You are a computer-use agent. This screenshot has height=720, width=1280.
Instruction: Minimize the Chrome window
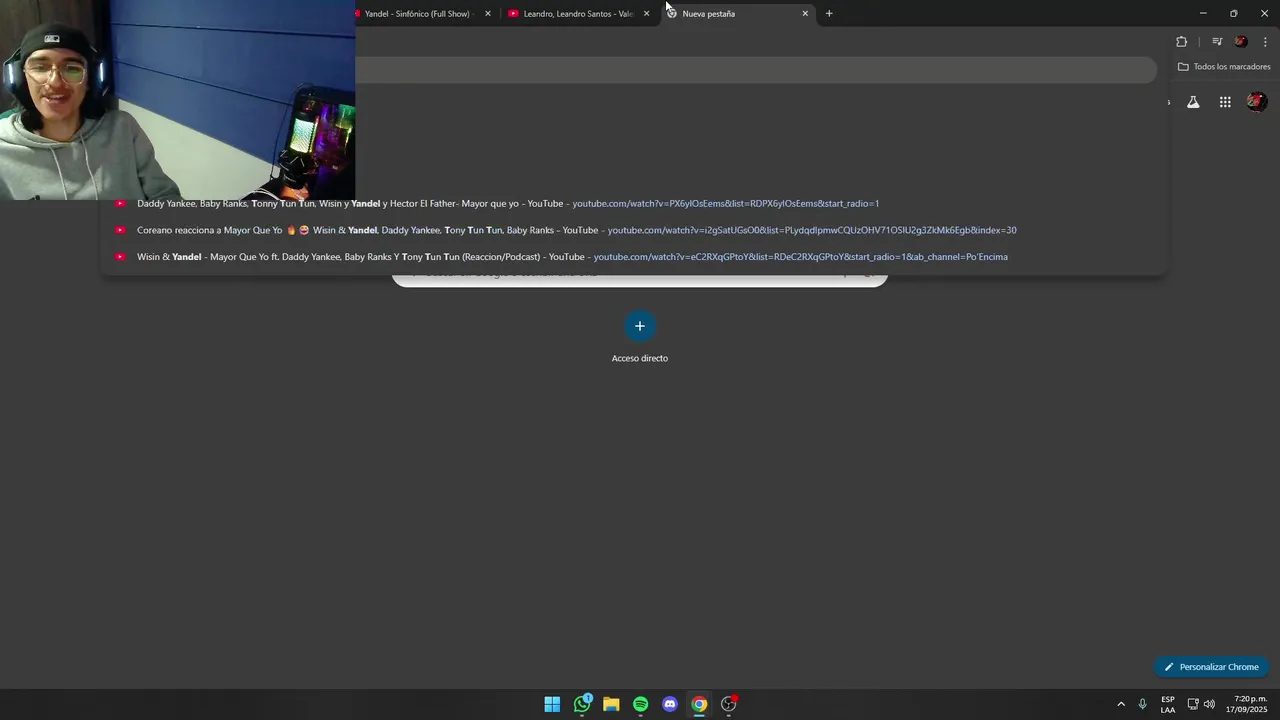pos(1203,13)
